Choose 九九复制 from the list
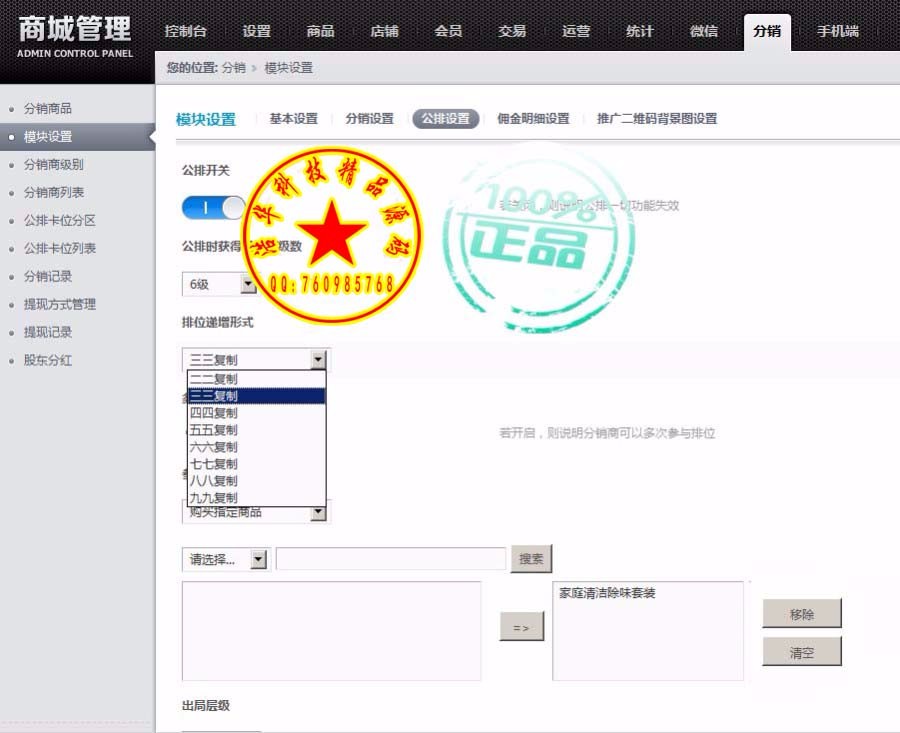This screenshot has width=900, height=733. pos(256,498)
